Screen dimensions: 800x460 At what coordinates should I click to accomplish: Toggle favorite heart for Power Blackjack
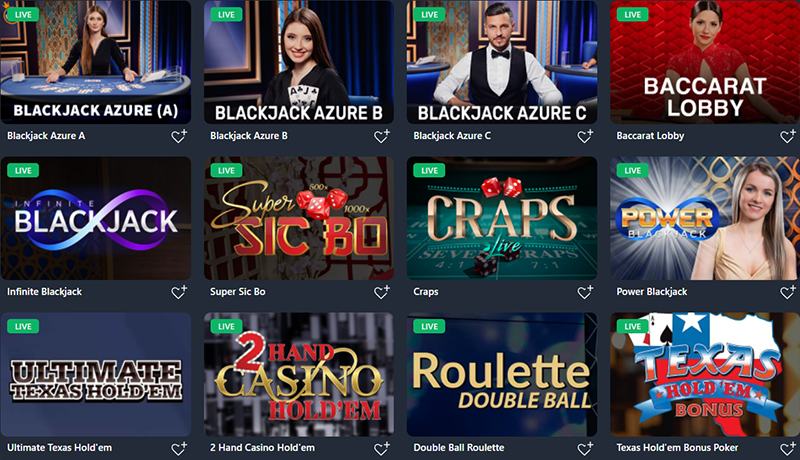pos(788,292)
